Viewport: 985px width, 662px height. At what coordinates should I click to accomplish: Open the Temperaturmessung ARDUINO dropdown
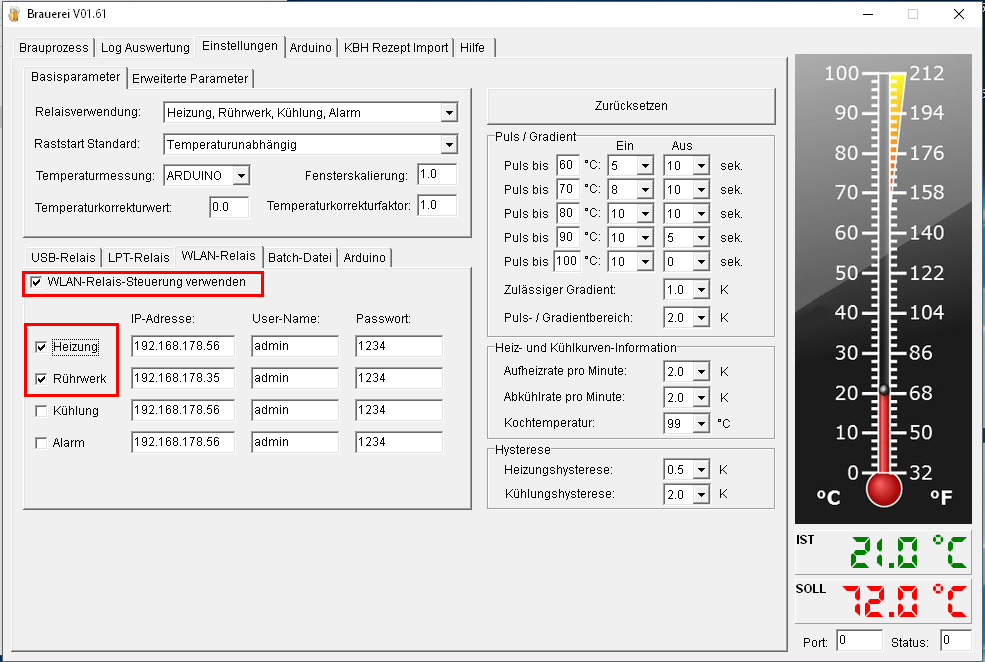(x=240, y=176)
